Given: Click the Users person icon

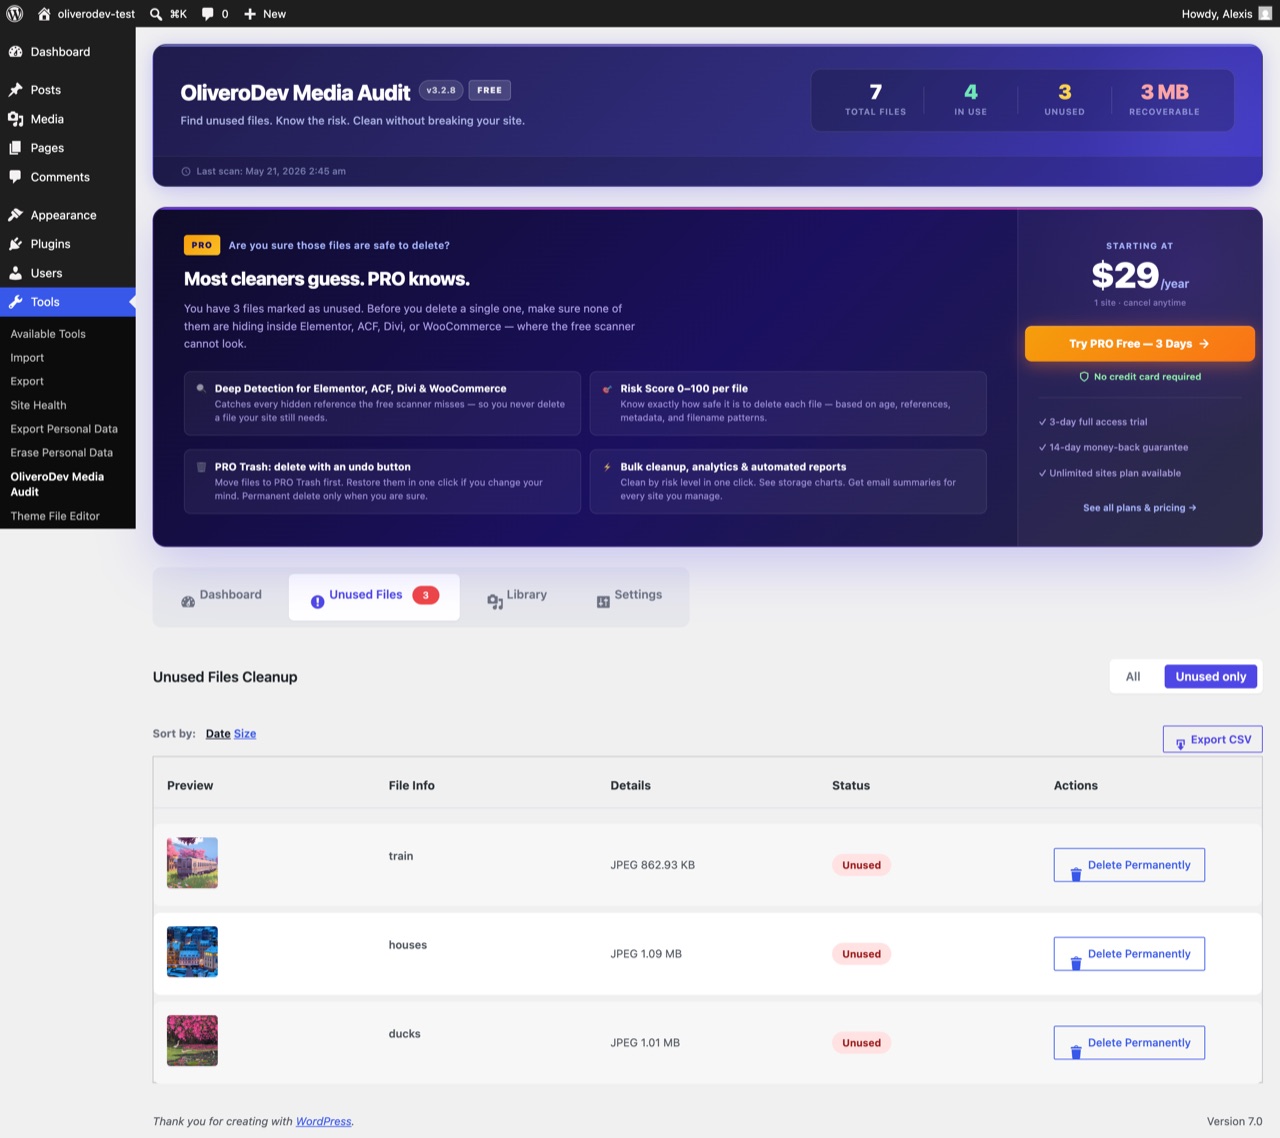Looking at the screenshot, I should point(15,273).
